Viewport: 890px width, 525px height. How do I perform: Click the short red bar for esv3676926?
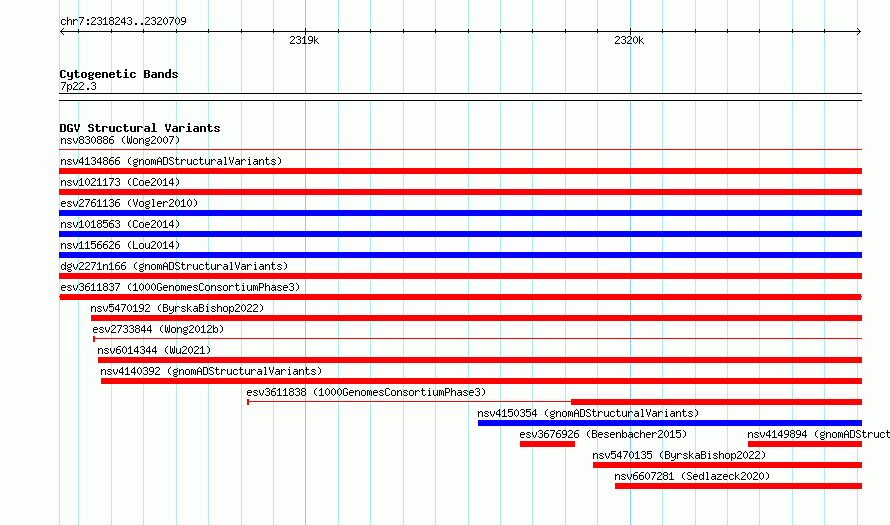coord(547,444)
